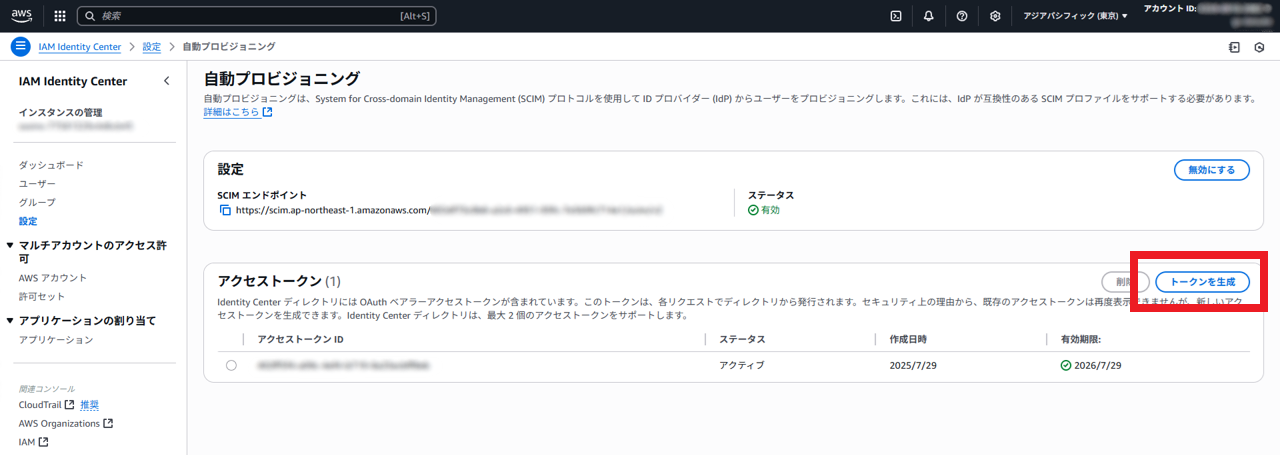Open 許可セット in the sidebar
Screen dimensions: 1280x455
coord(42,297)
